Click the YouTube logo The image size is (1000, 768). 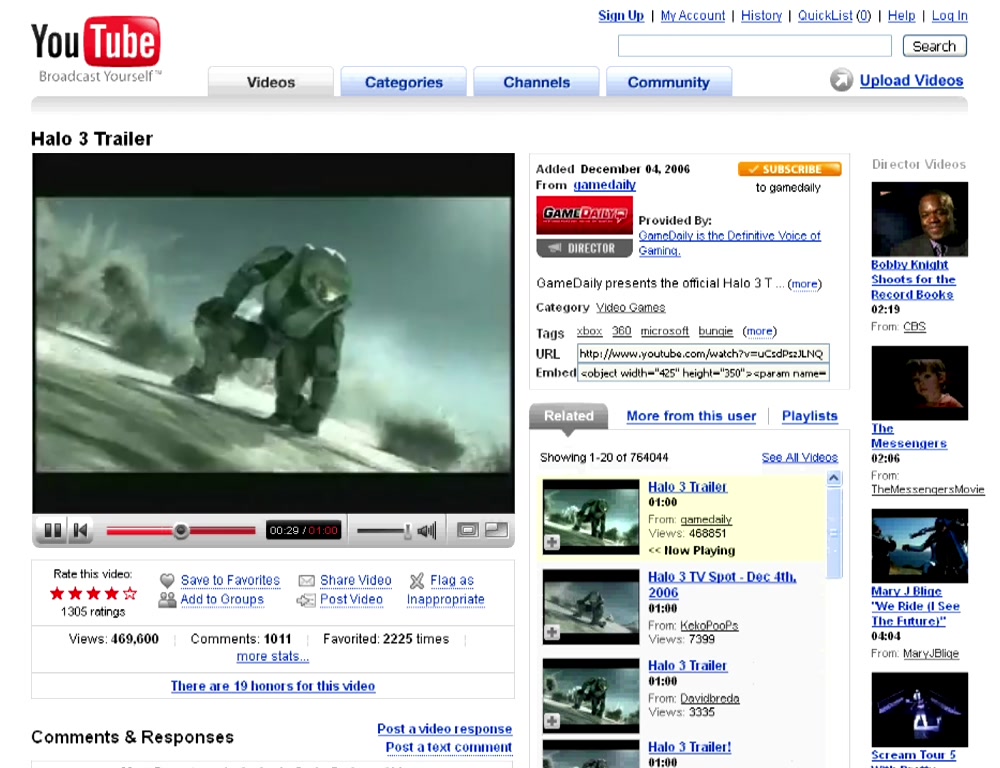click(96, 49)
